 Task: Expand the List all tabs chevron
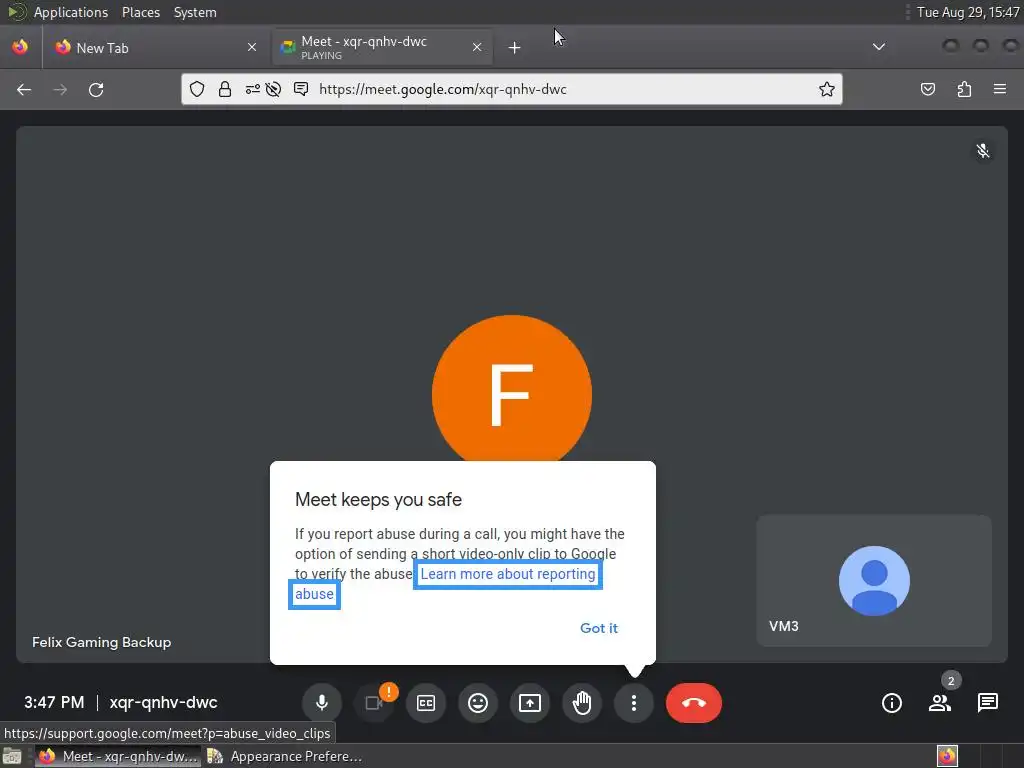coord(879,47)
